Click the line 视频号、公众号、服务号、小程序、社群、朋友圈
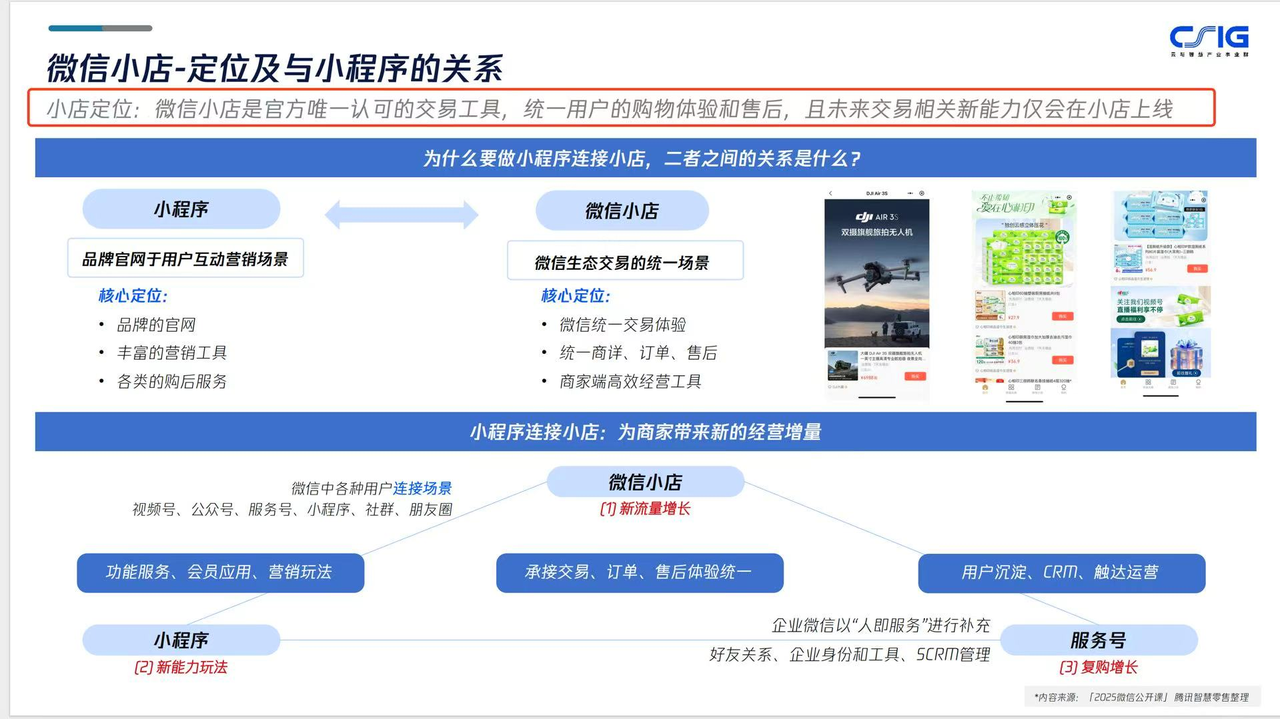The image size is (1280, 719). coord(292,509)
